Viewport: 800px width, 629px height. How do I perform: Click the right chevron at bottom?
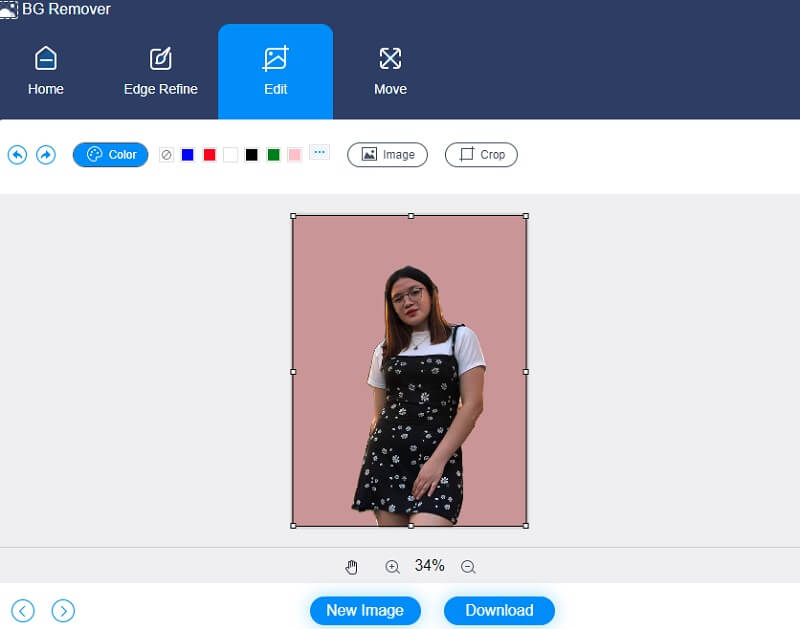coord(64,610)
